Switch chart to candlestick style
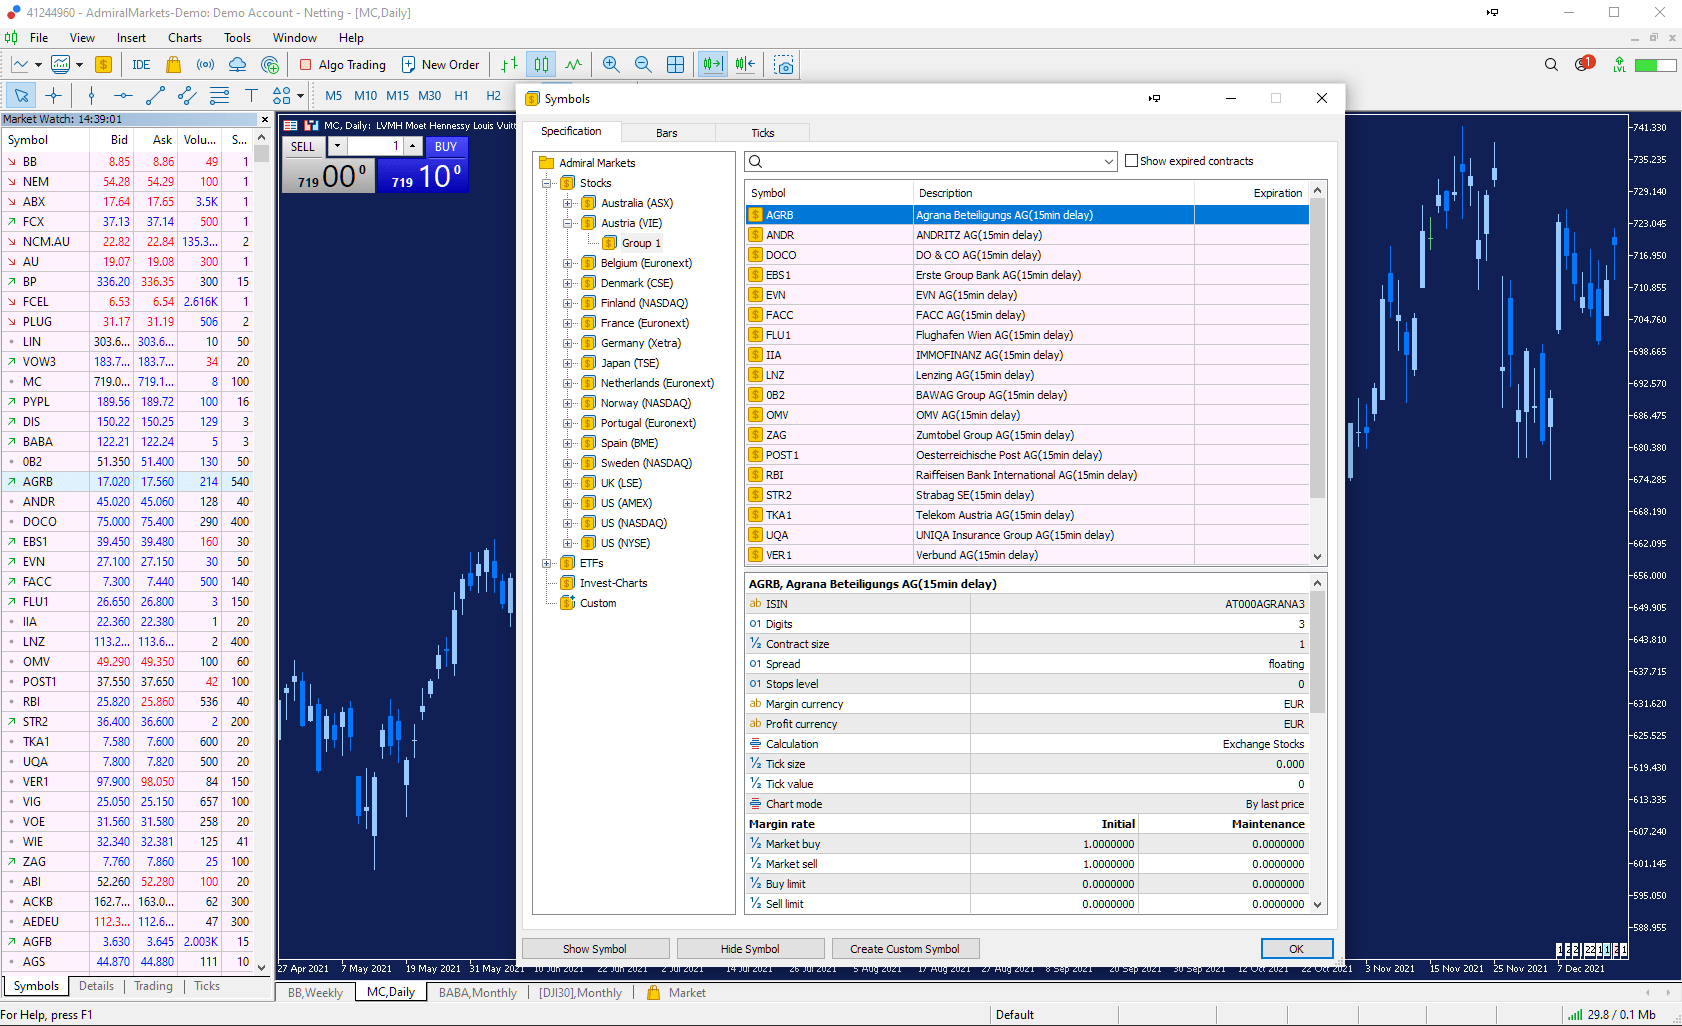Screen dimensions: 1682x1026 (541, 65)
